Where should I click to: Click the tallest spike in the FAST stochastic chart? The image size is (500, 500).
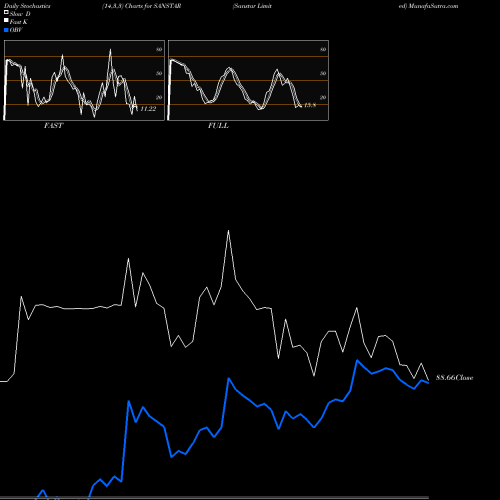tap(110, 50)
